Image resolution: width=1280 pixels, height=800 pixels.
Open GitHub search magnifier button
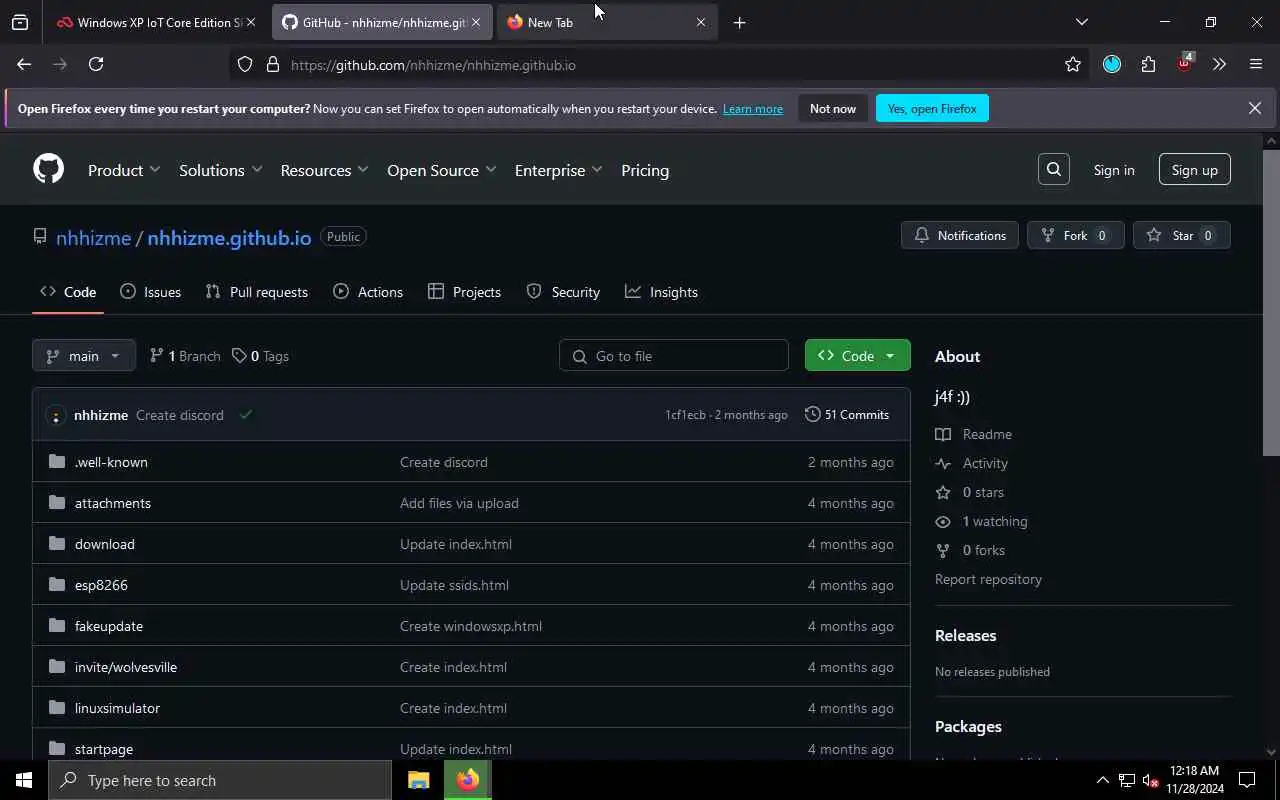[1054, 170]
